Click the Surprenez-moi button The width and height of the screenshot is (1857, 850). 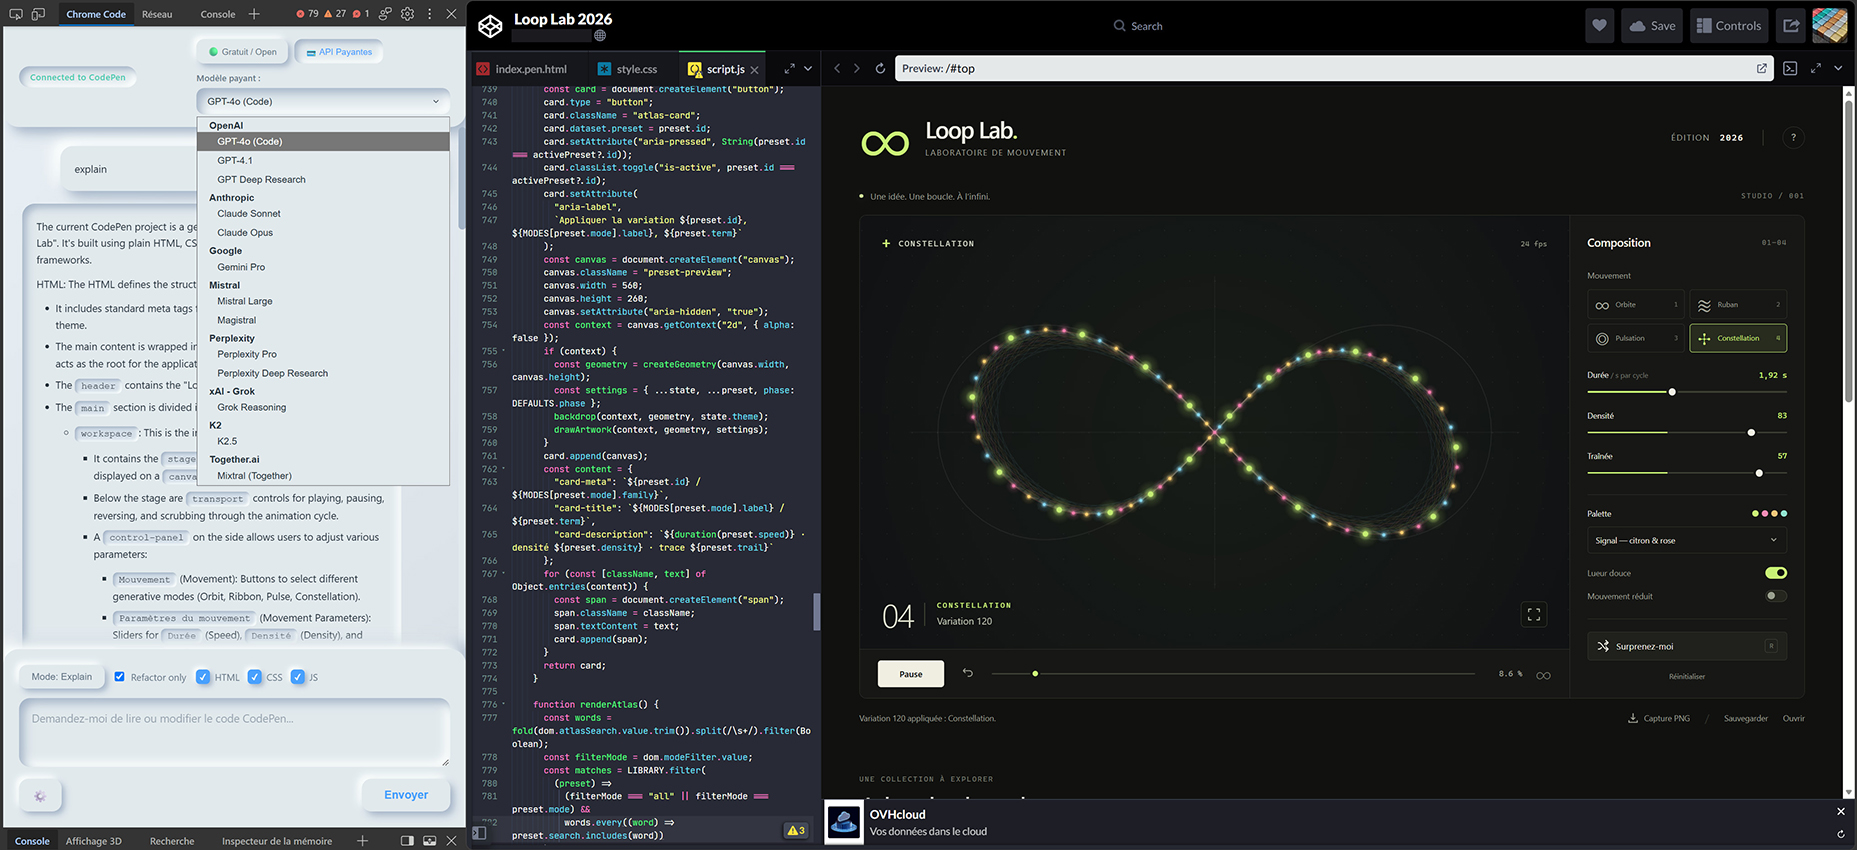(1687, 646)
